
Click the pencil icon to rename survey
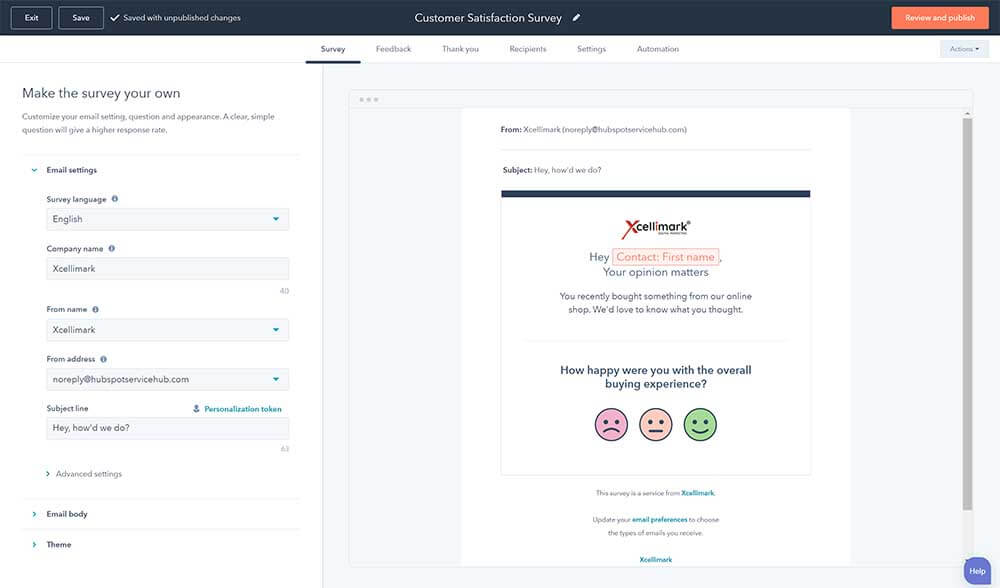tap(576, 18)
